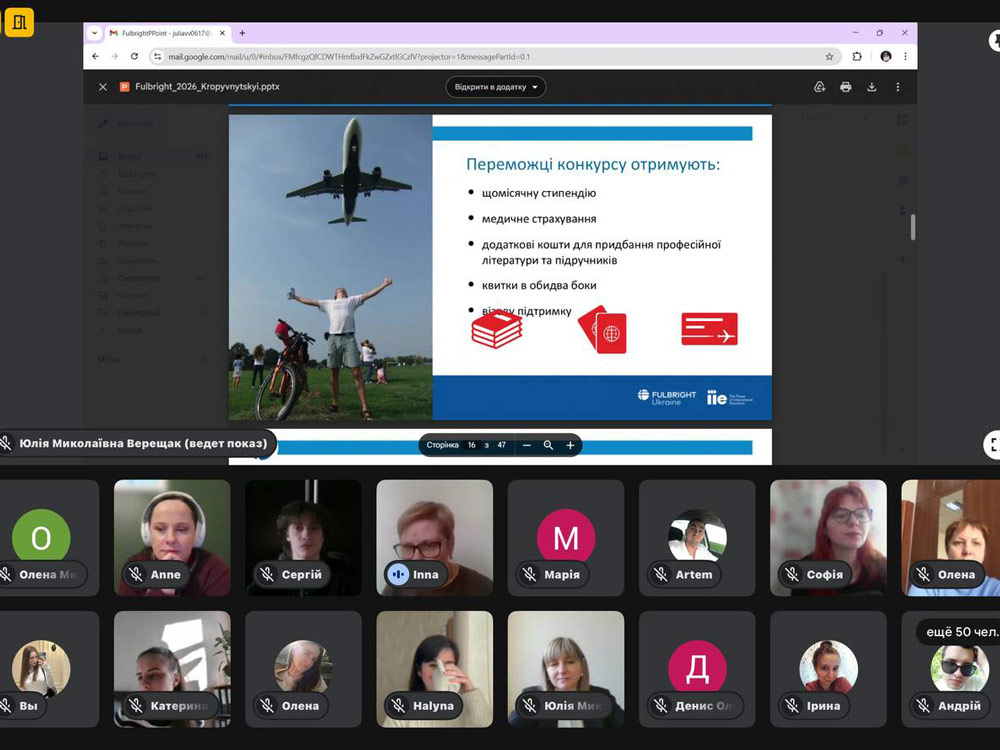This screenshot has height=750, width=1000.
Task: Open the browser extensions puzzle icon
Action: click(x=857, y=57)
